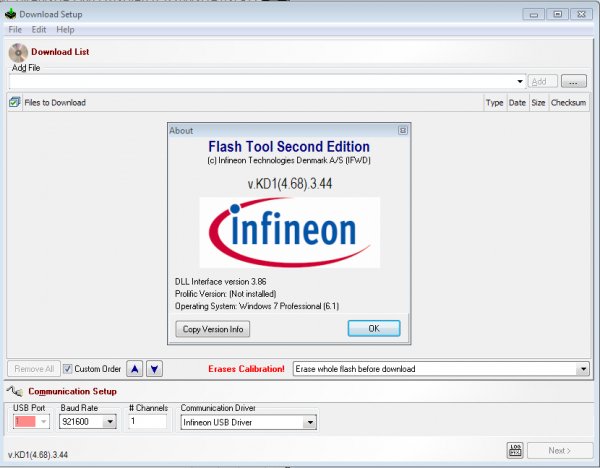Click the browse '...' button
Image resolution: width=600 pixels, height=468 pixels.
pyautogui.click(x=574, y=81)
